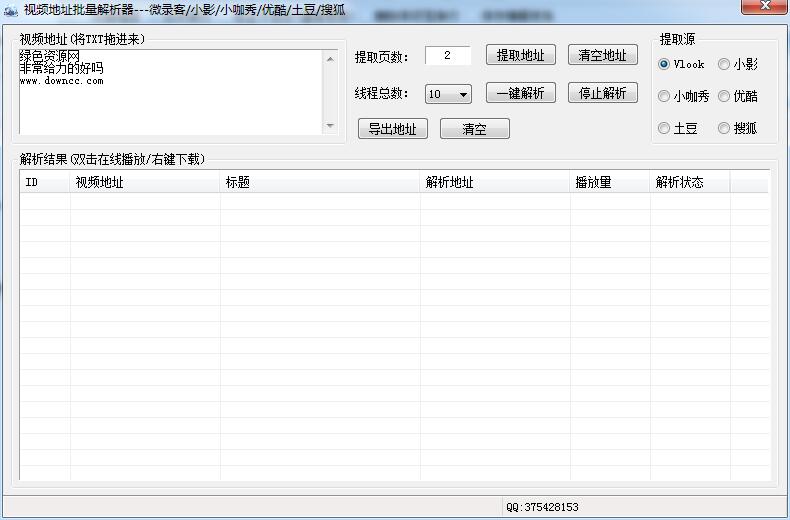The height and width of the screenshot is (520, 790).
Task: Open the 线程总数 dropdown showing 10
Action: click(x=448, y=94)
